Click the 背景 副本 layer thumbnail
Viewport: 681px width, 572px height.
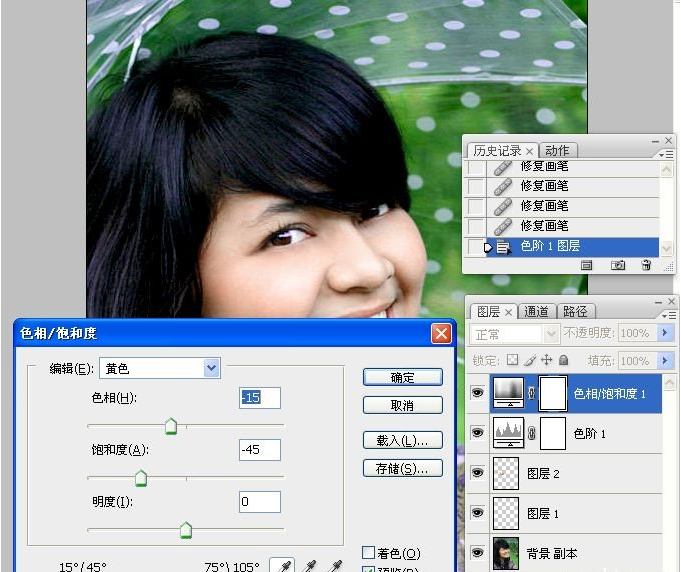click(x=506, y=553)
